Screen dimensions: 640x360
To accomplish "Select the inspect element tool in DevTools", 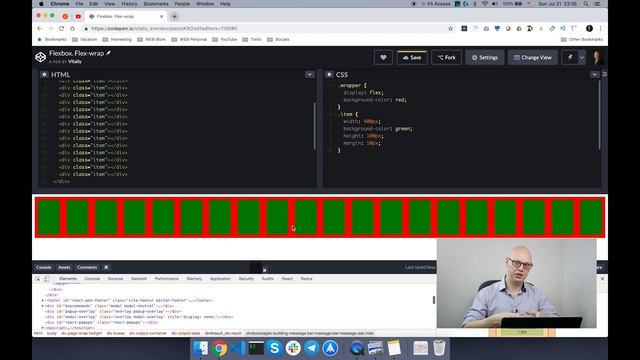I will [x=38, y=279].
